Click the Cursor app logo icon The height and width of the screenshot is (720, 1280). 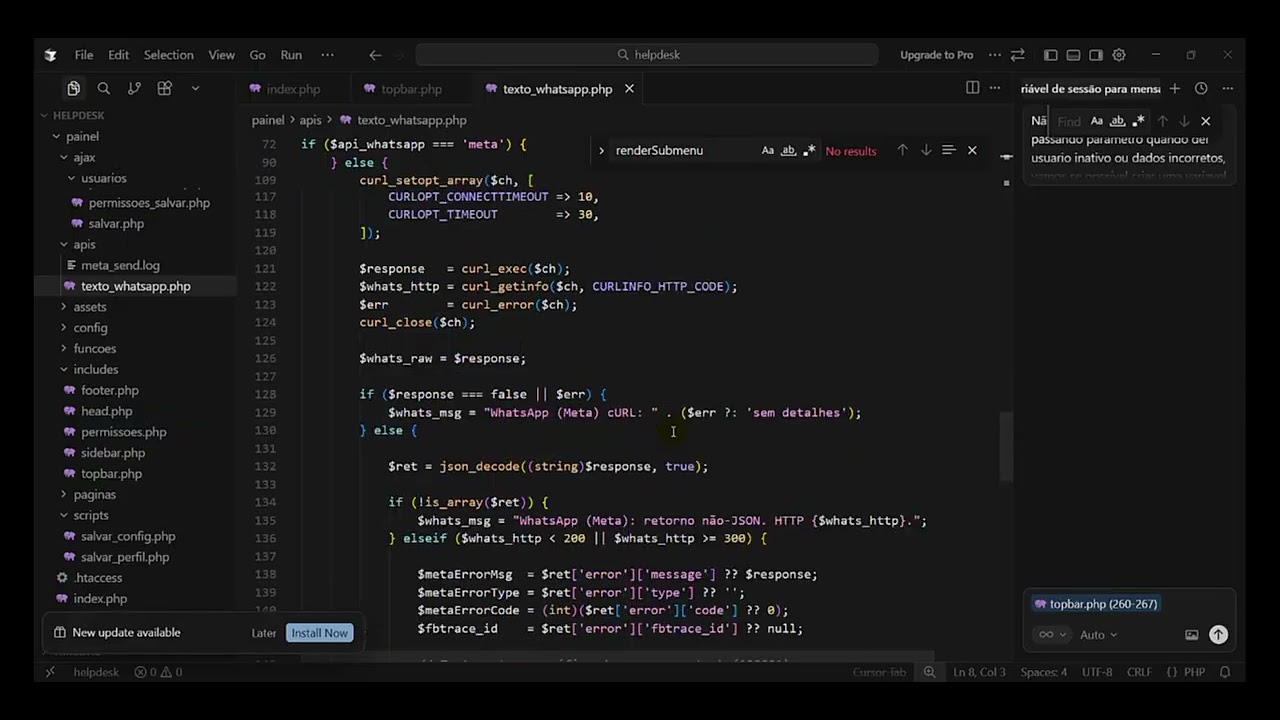[x=50, y=55]
